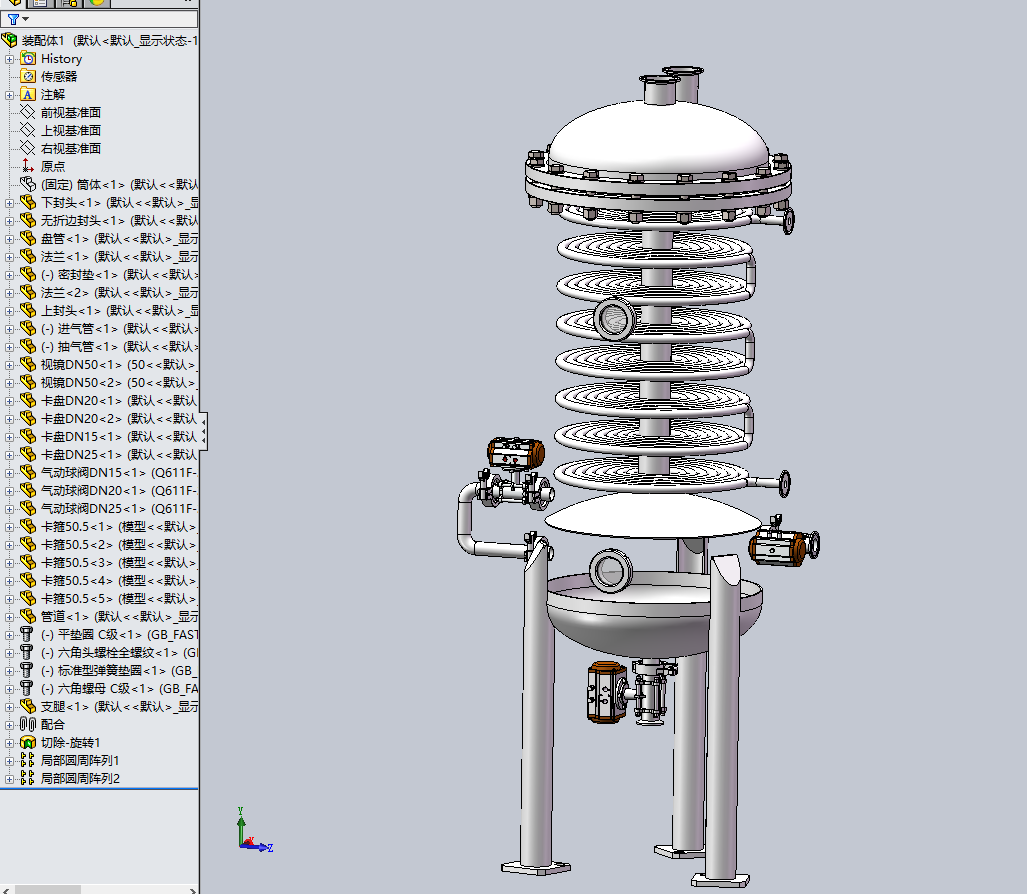Select the 卡盘DN25<1> component name
Image resolution: width=1027 pixels, height=894 pixels.
point(81,455)
